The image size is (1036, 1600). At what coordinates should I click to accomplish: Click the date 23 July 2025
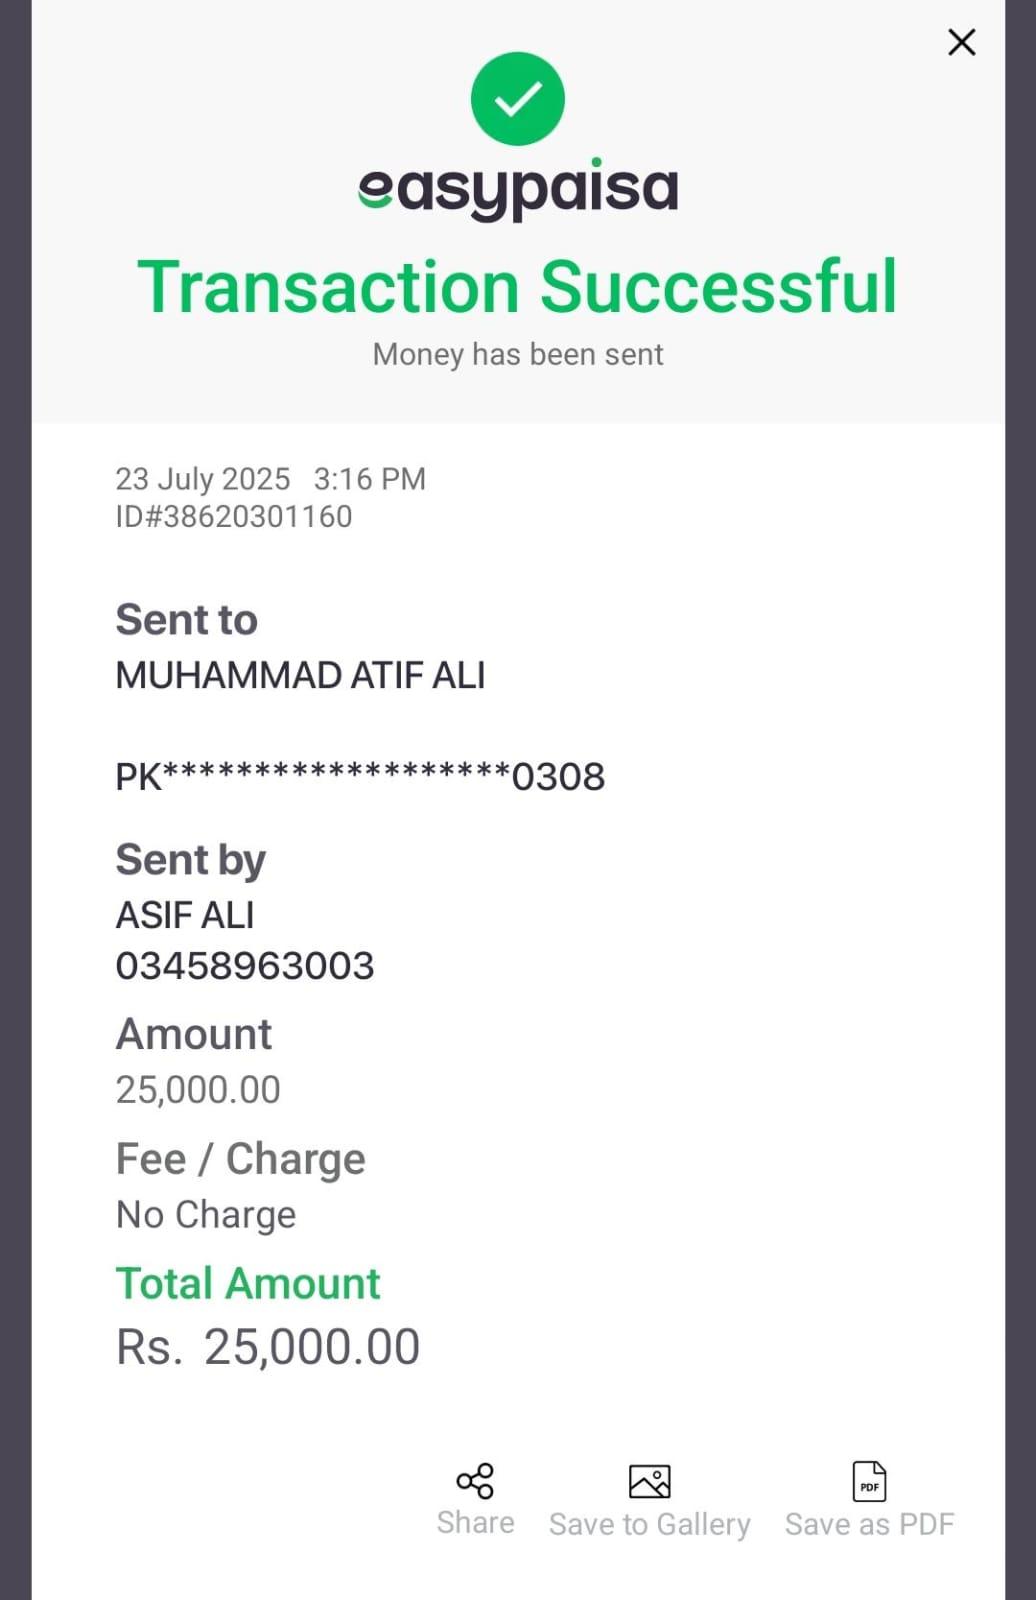pyautogui.click(x=203, y=479)
